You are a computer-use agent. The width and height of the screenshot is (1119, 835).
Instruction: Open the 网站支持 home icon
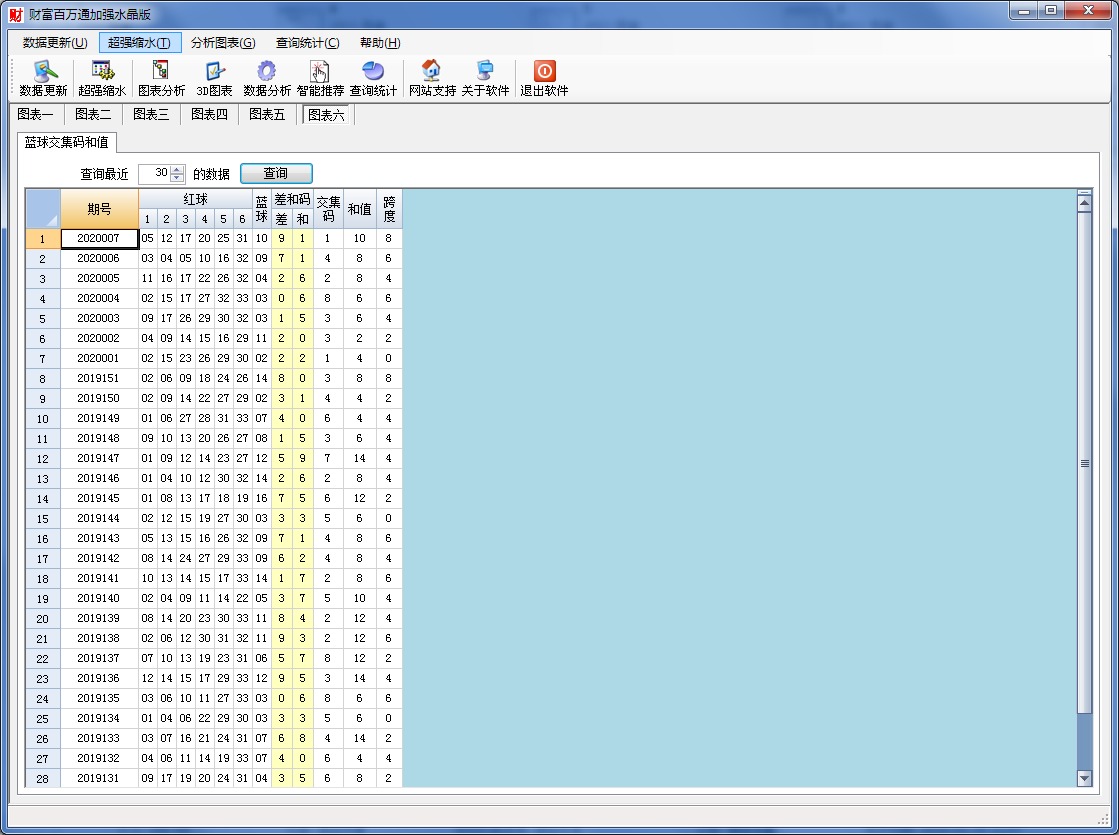pyautogui.click(x=432, y=78)
